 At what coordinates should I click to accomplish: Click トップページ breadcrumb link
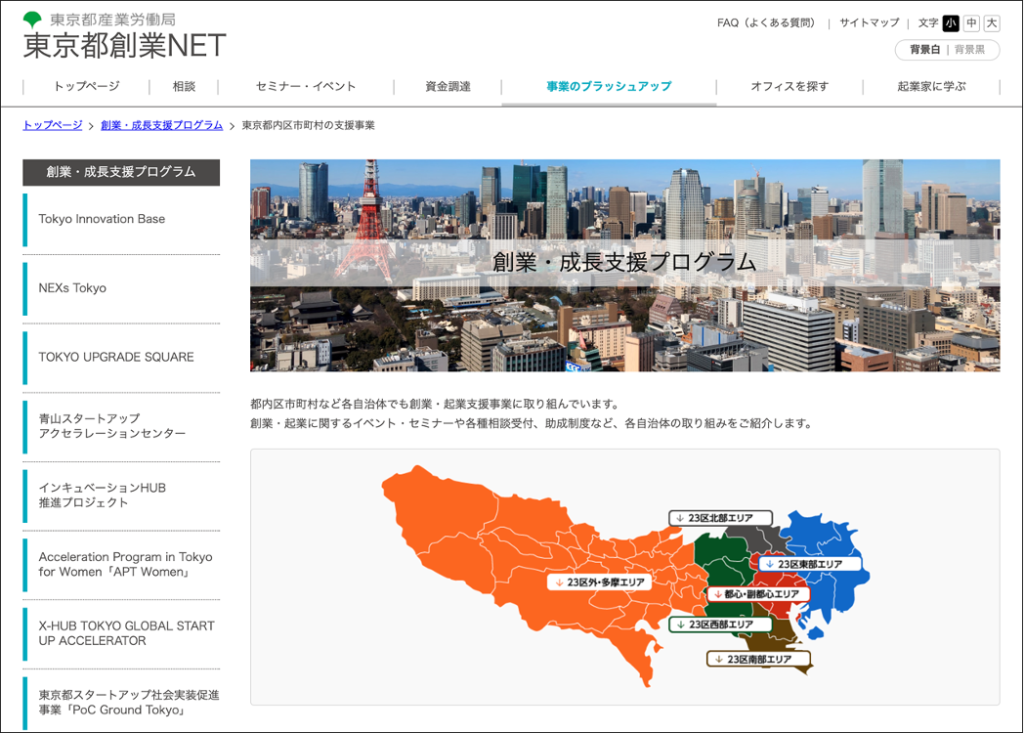coord(52,125)
